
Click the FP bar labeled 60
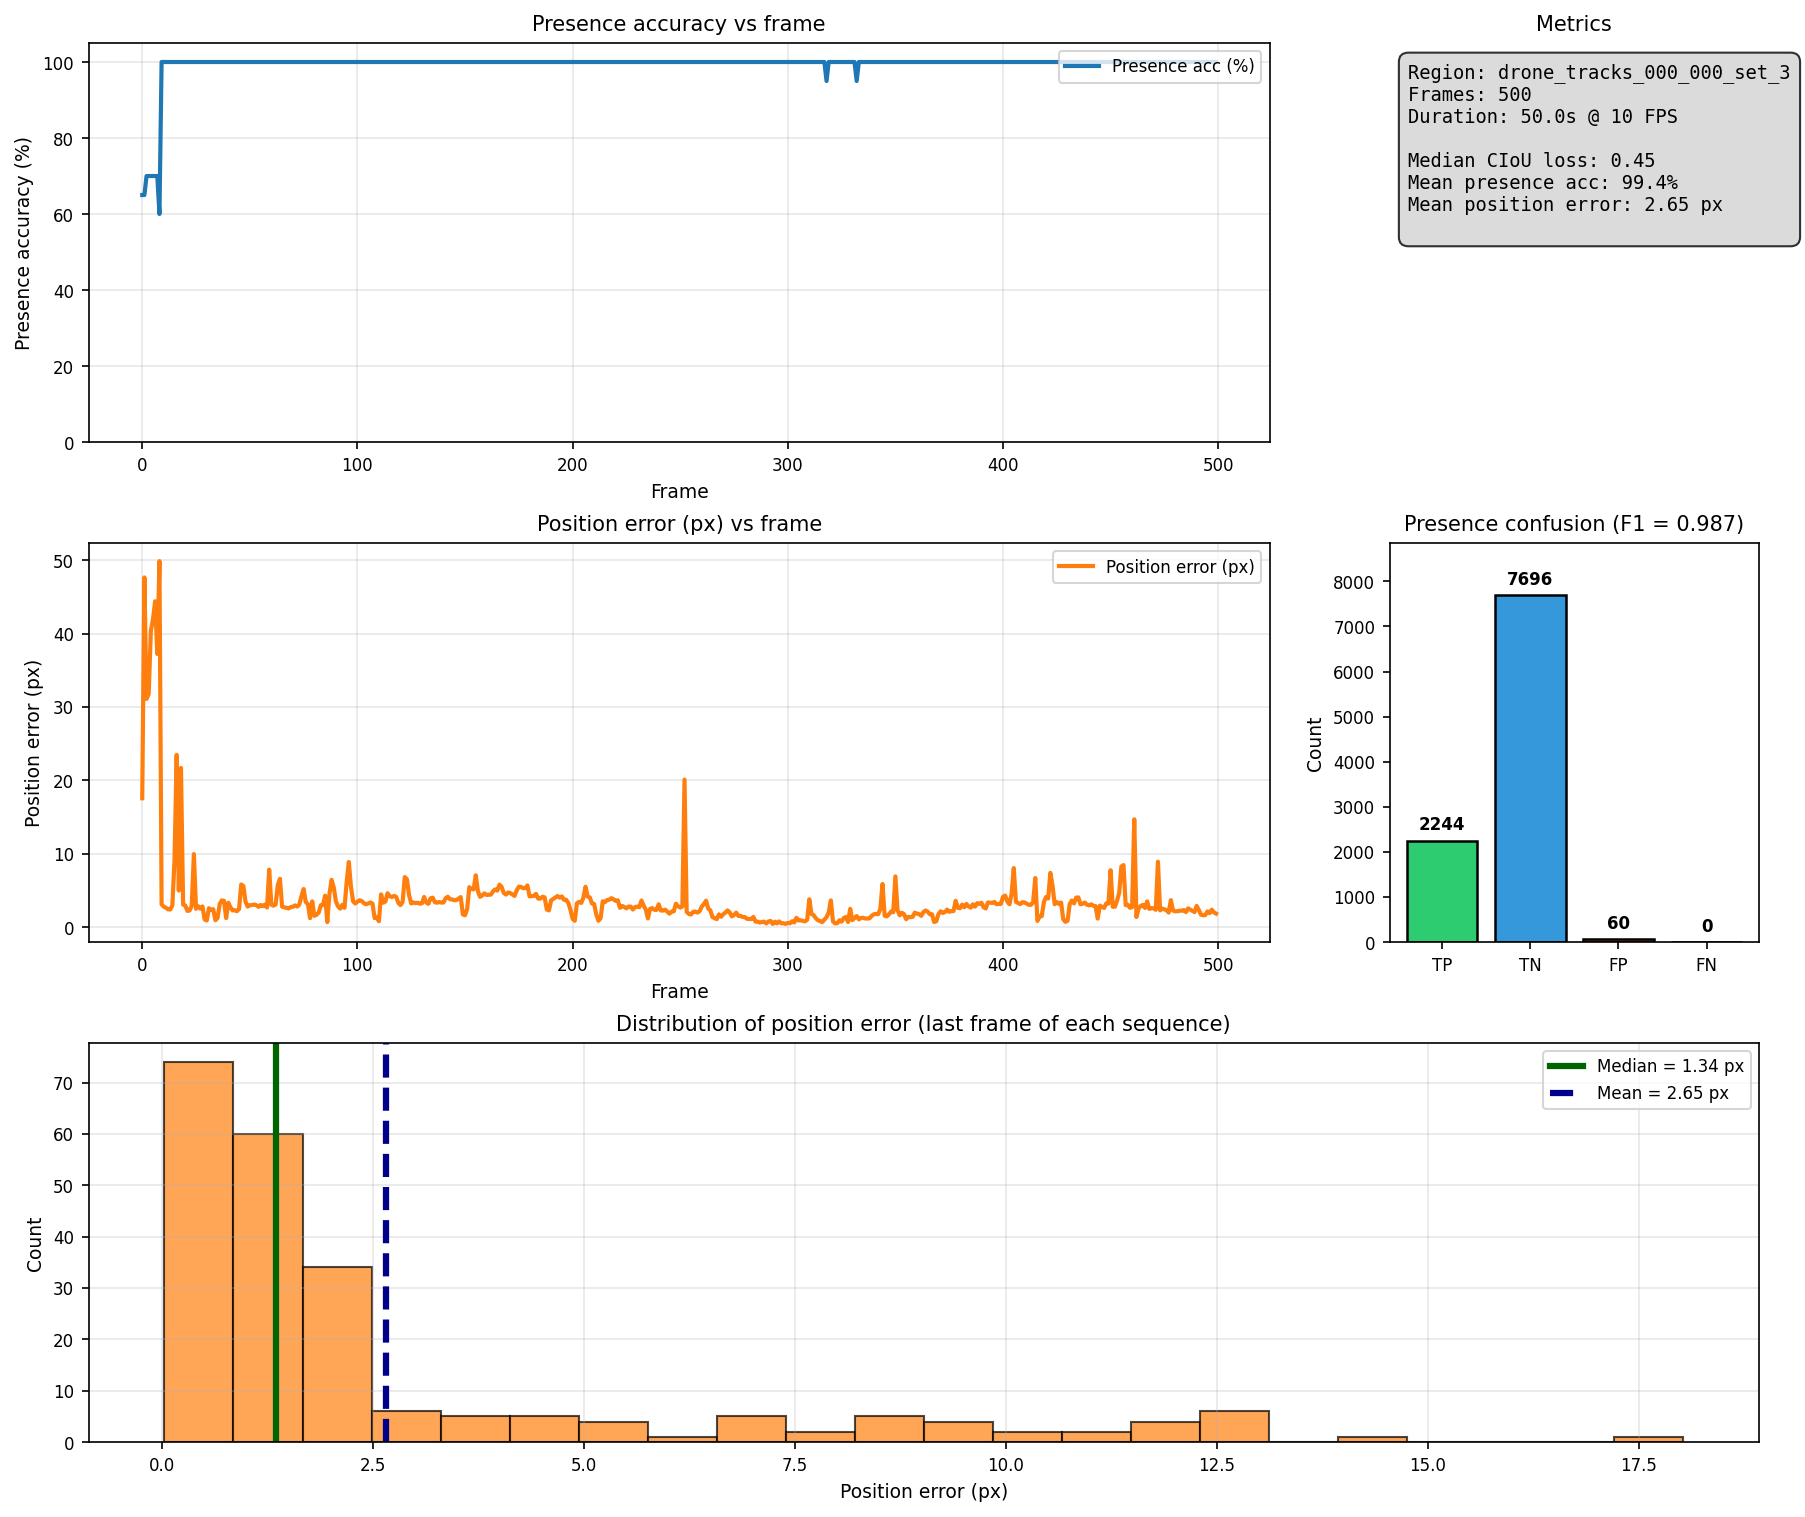[1618, 938]
